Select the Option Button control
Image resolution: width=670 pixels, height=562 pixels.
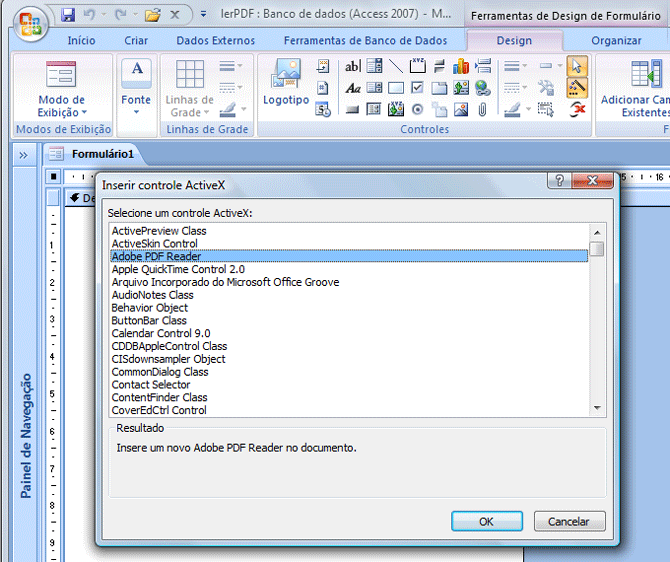[417, 110]
